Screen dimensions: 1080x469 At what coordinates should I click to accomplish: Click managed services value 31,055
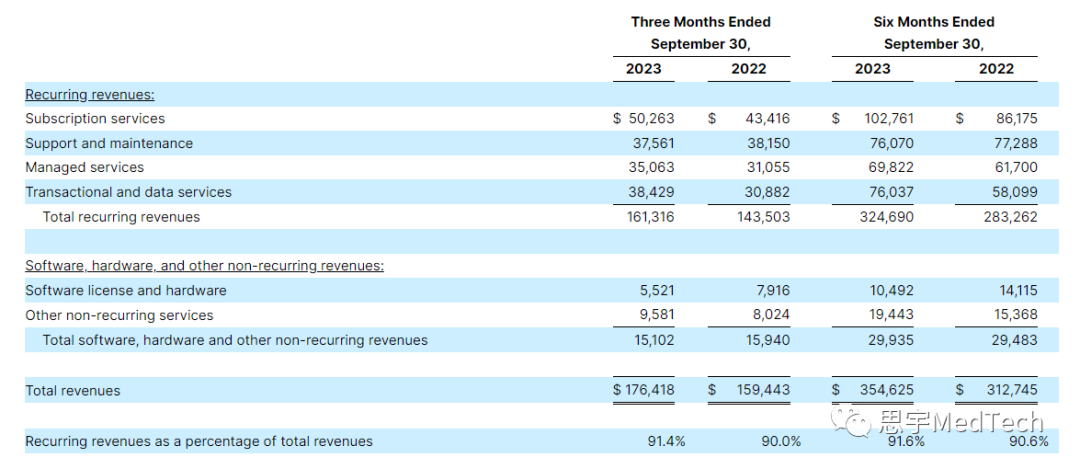(767, 167)
